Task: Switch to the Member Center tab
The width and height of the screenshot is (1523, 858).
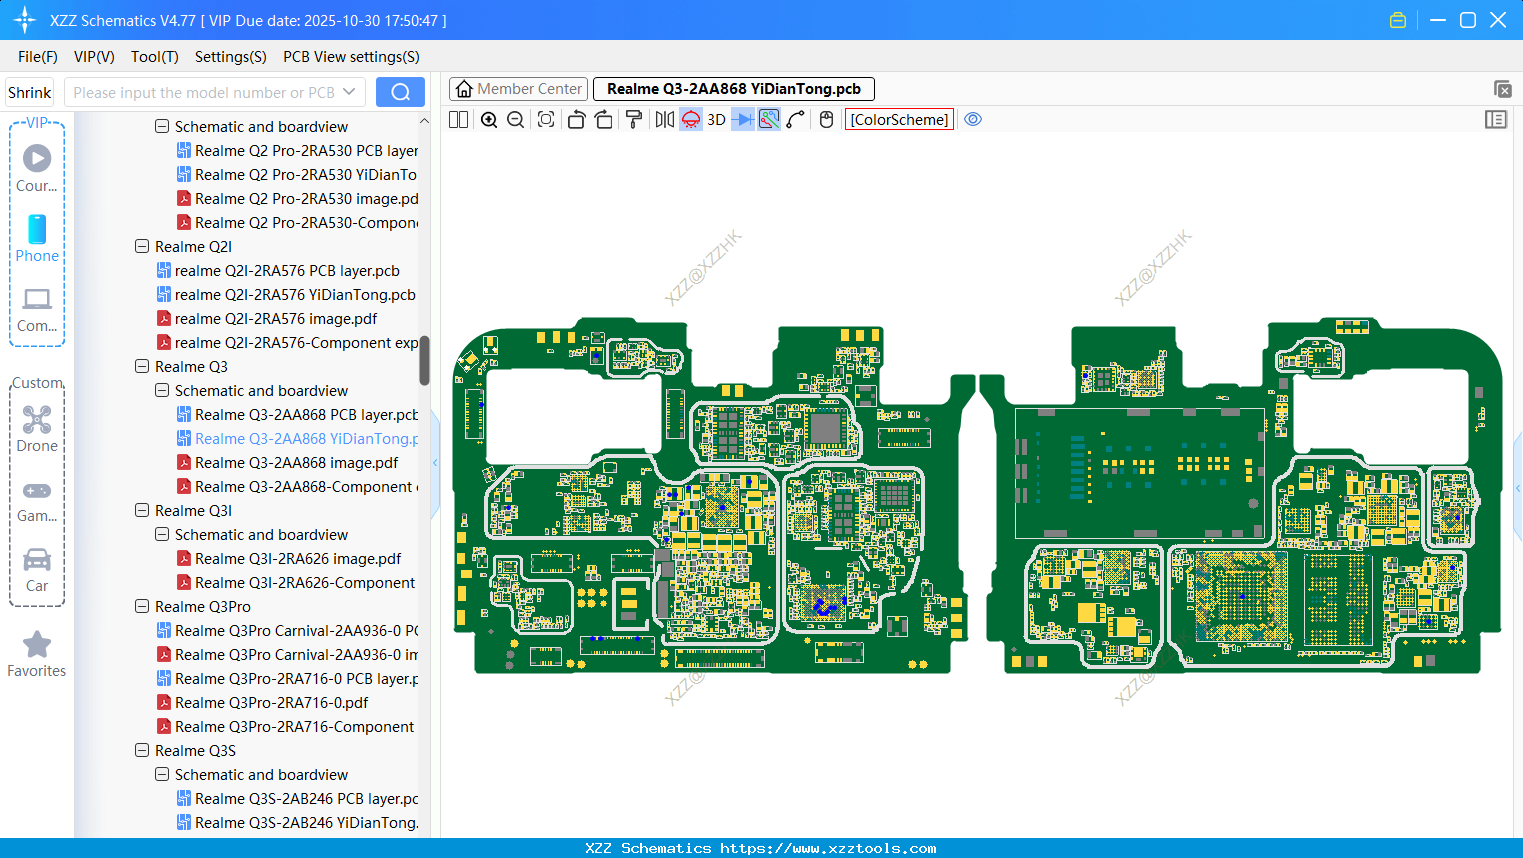Action: click(519, 89)
